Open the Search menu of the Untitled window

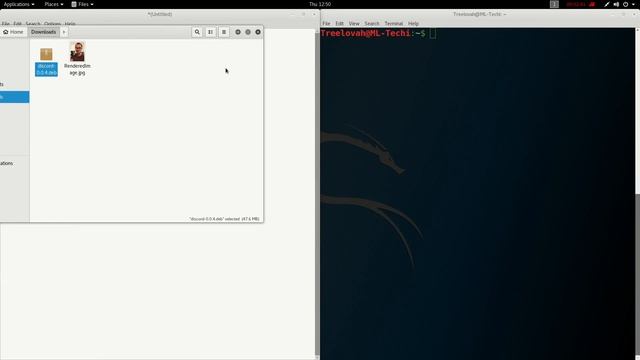pyautogui.click(x=33, y=24)
